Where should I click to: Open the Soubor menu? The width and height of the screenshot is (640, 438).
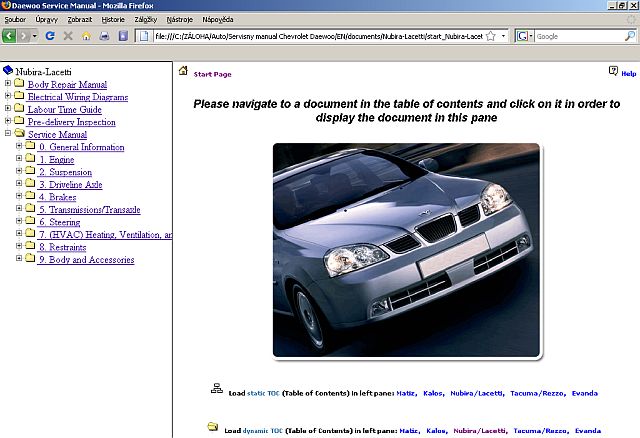15,20
